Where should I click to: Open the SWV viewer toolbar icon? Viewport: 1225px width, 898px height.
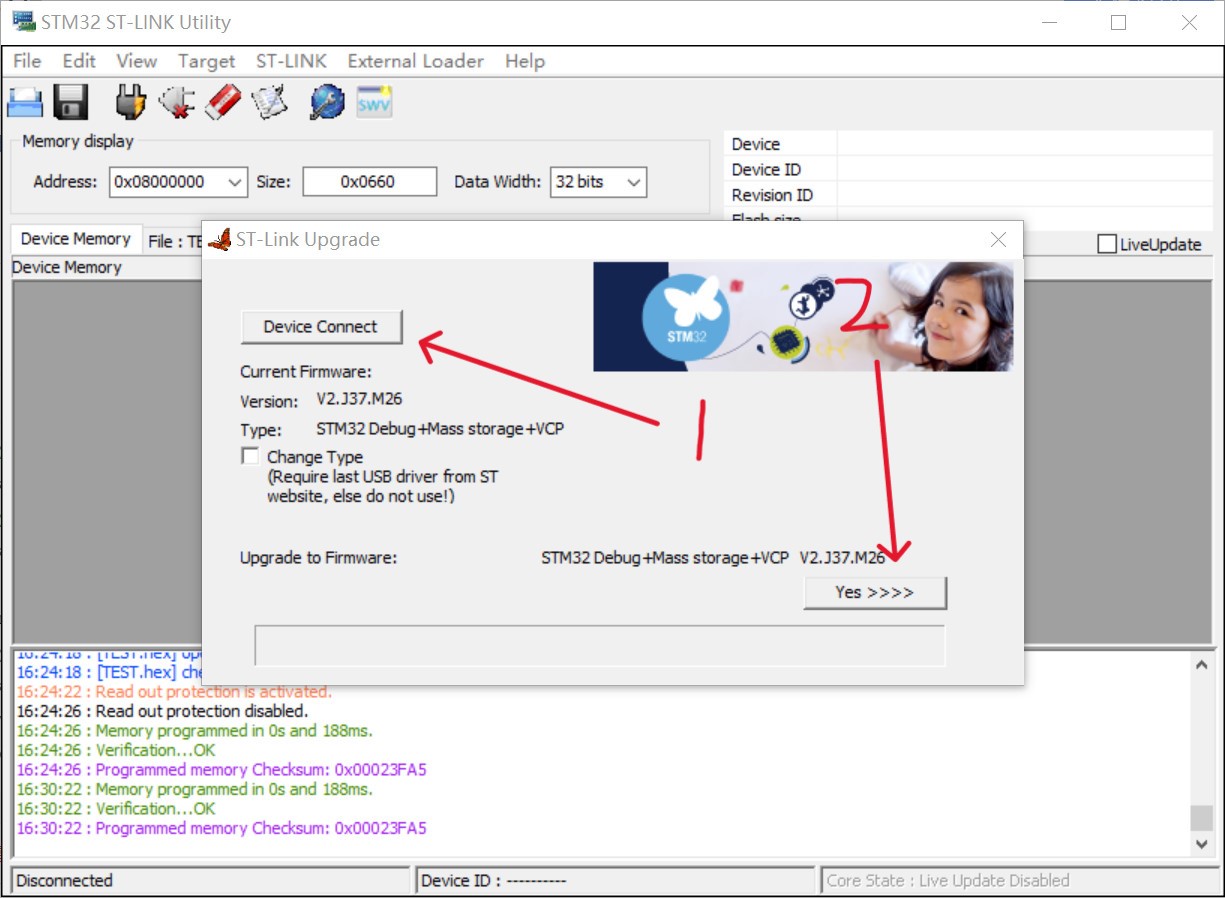pos(374,101)
